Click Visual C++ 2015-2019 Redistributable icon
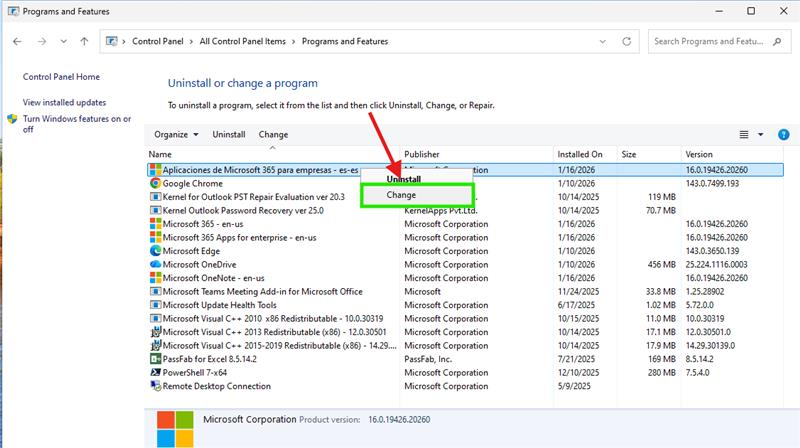The image size is (800, 448). pyautogui.click(x=156, y=345)
